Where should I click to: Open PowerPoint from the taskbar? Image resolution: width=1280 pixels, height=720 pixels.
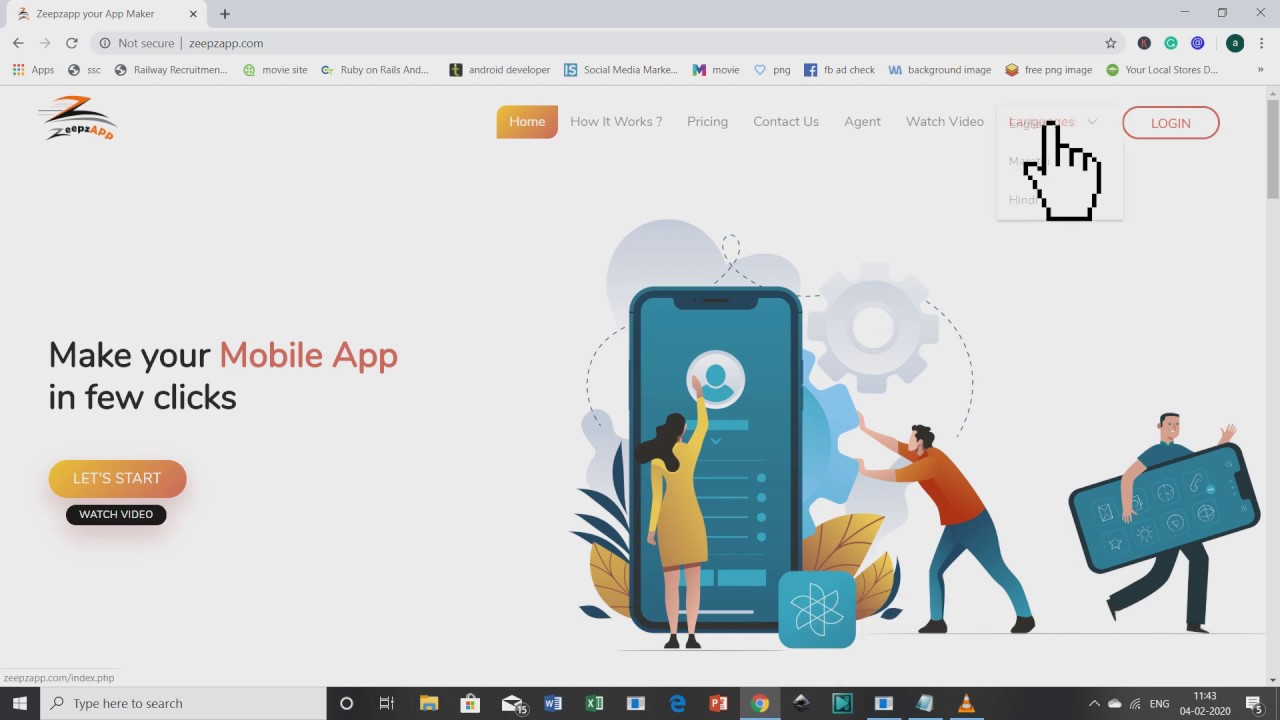pos(718,703)
